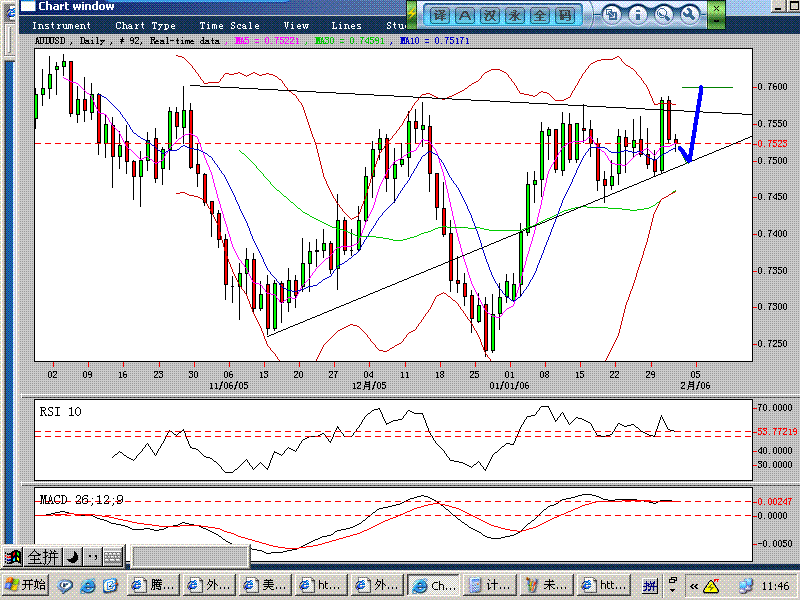Click the red 53.77219 RSI value label
Viewport: 800px width, 600px height.
[x=777, y=432]
